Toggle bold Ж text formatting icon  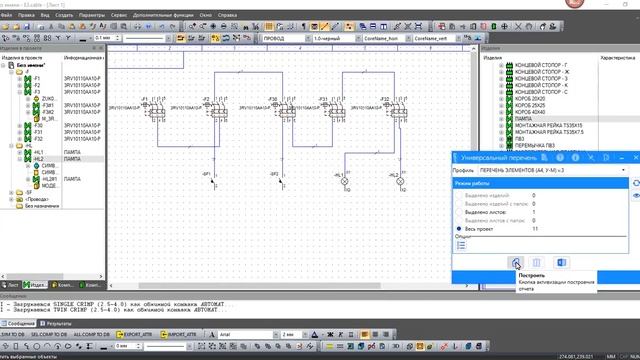point(330,335)
